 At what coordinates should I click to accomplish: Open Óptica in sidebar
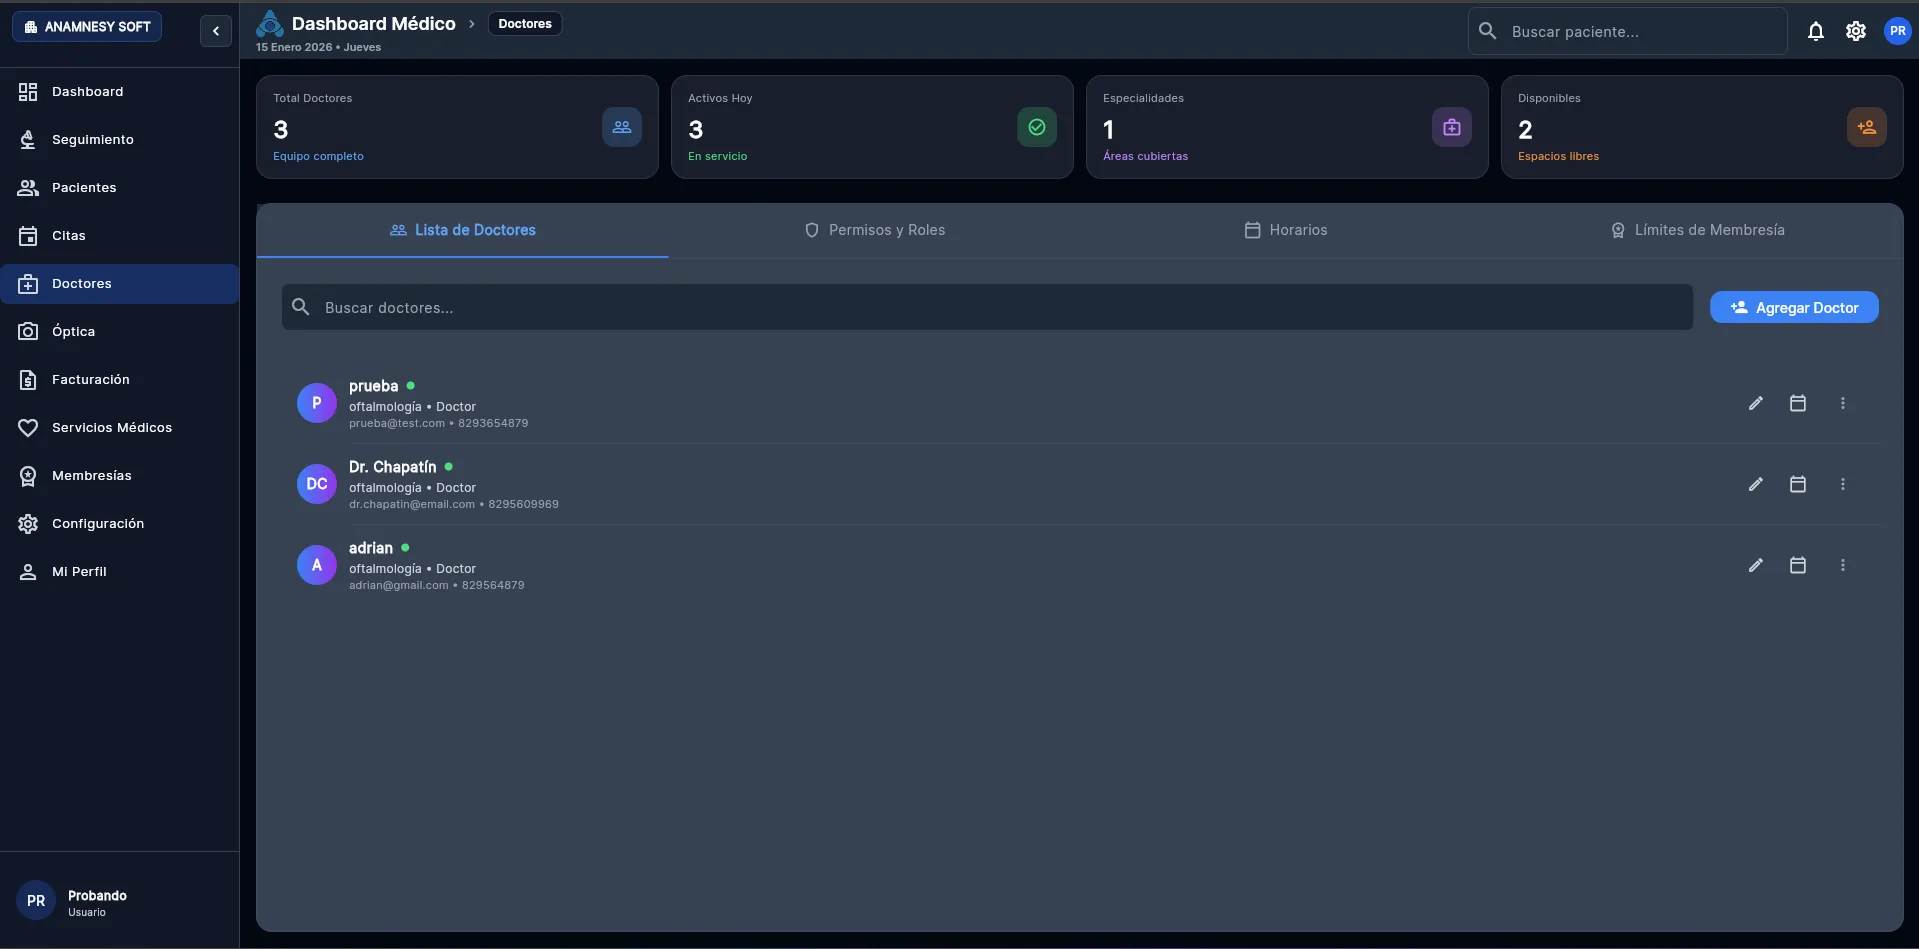[x=119, y=332]
